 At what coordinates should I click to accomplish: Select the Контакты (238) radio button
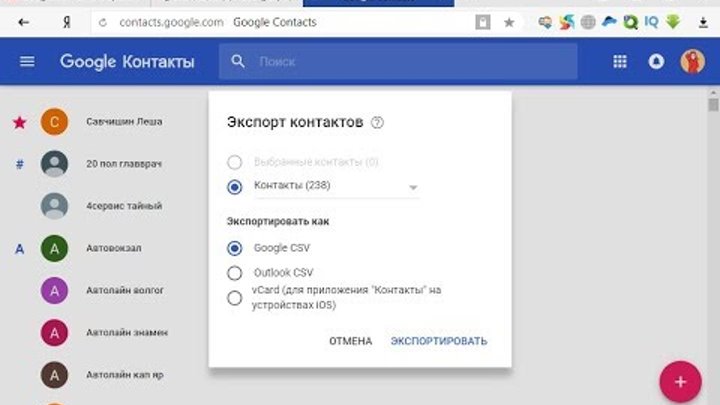click(235, 186)
